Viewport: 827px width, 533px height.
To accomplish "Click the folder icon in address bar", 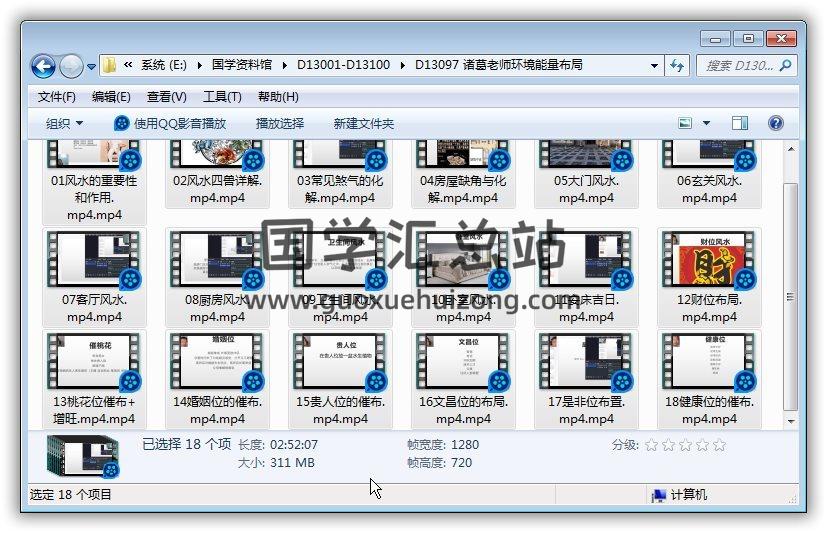I will [x=109, y=65].
